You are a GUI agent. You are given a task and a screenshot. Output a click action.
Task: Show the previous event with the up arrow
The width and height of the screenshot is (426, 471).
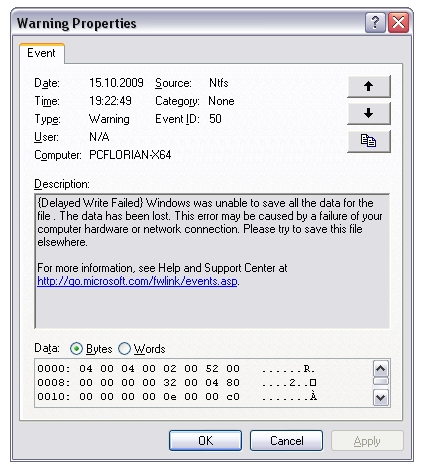(368, 86)
